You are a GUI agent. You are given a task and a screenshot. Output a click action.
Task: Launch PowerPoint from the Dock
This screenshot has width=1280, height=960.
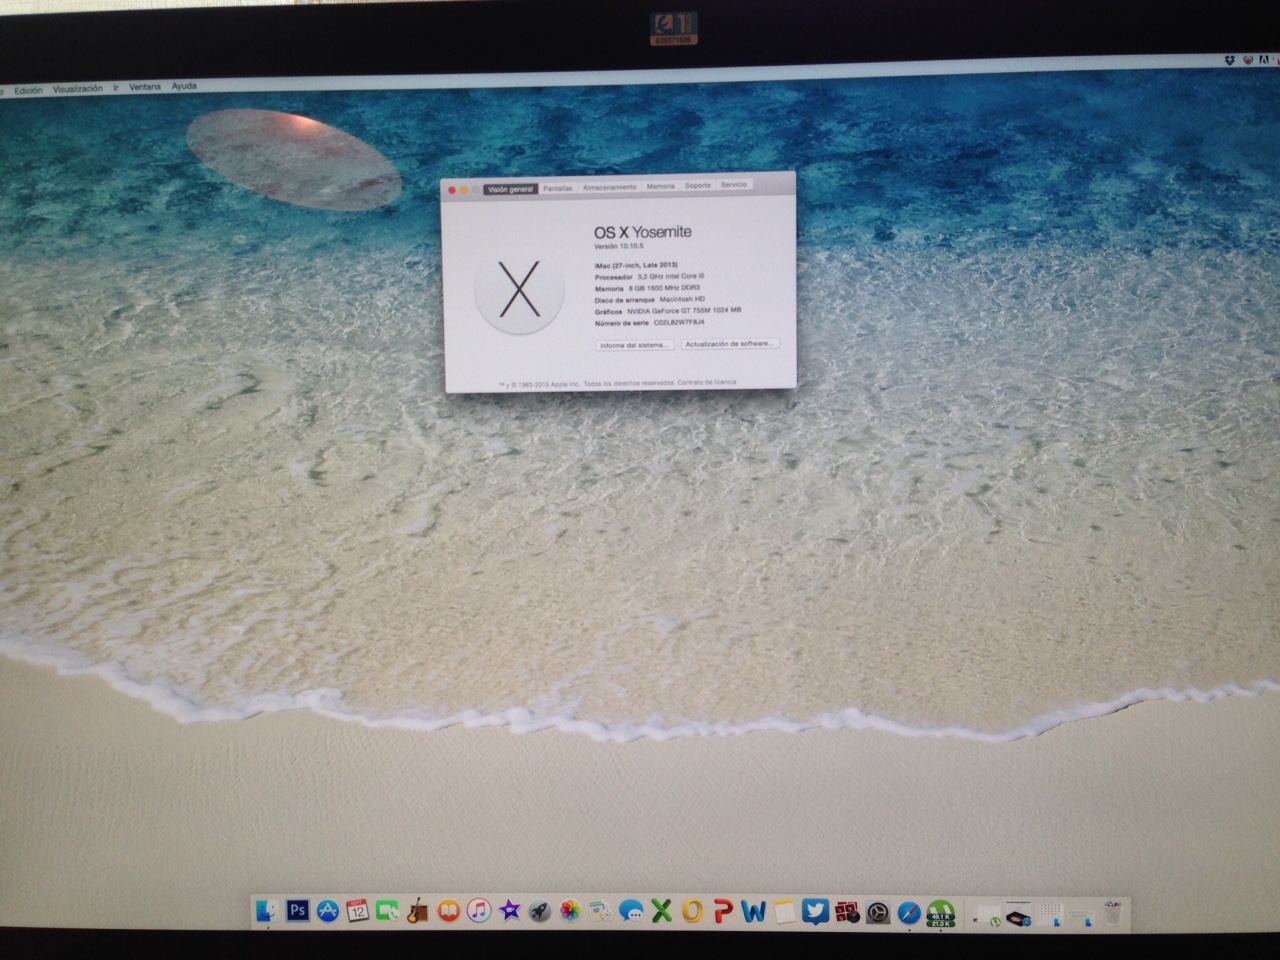(x=723, y=910)
